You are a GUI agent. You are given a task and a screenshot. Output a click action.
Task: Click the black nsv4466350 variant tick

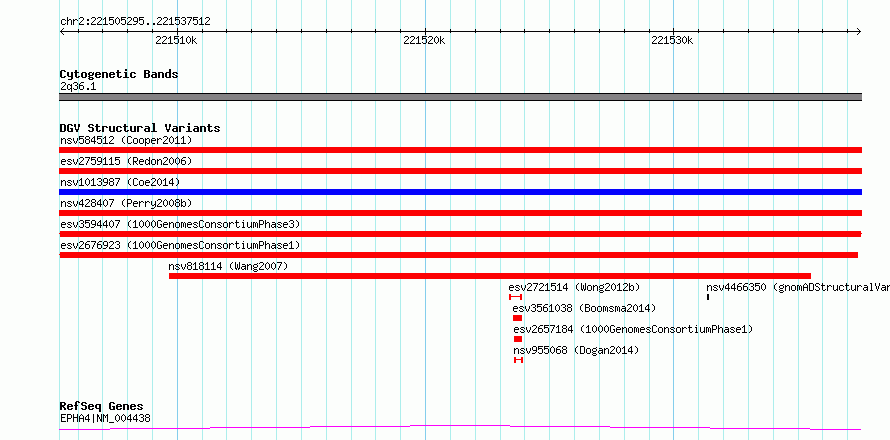pos(708,297)
